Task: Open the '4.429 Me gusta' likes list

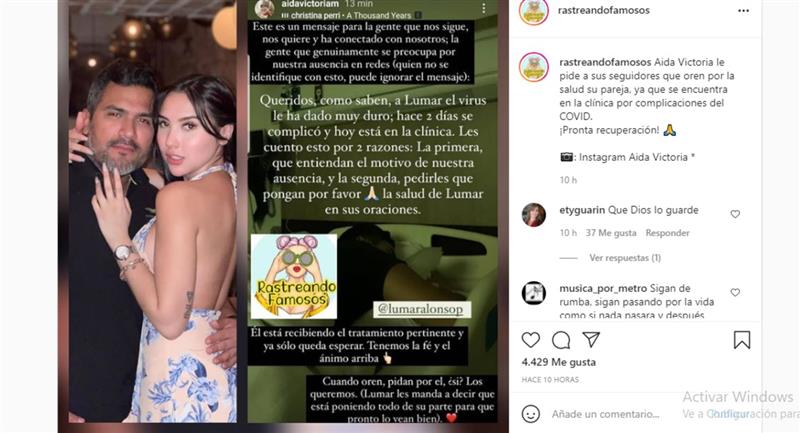Action: point(559,362)
